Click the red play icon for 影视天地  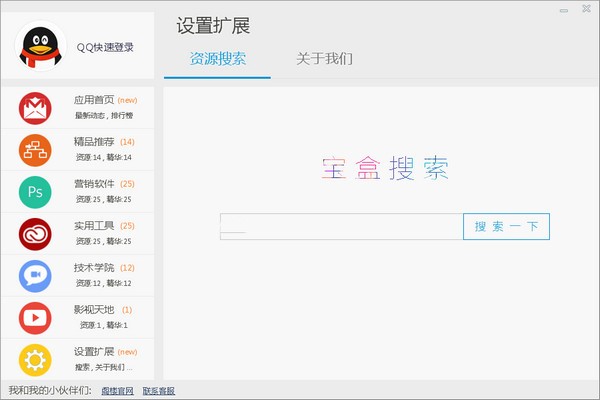click(35, 318)
